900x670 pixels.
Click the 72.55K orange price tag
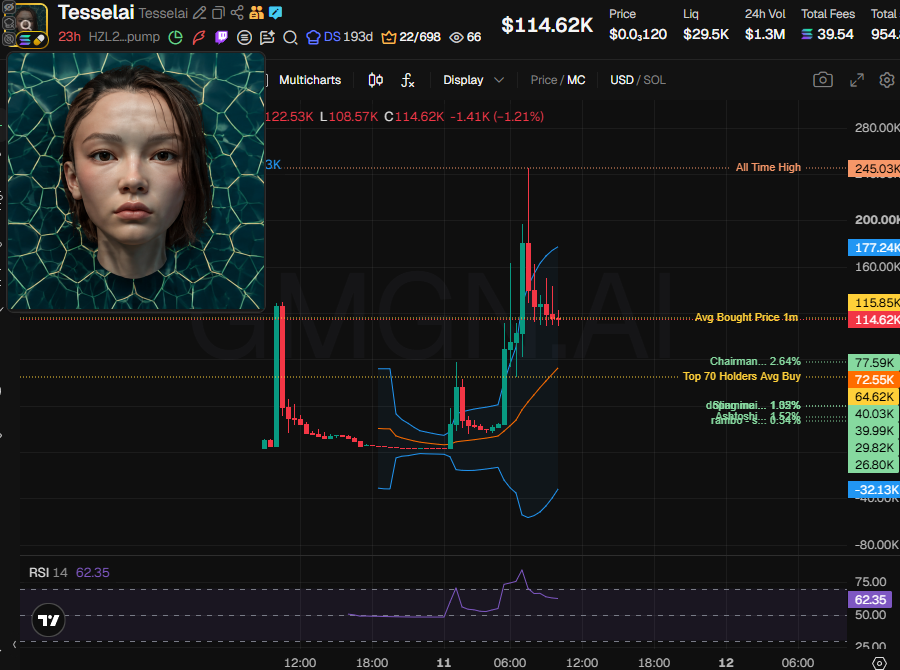[x=874, y=379]
